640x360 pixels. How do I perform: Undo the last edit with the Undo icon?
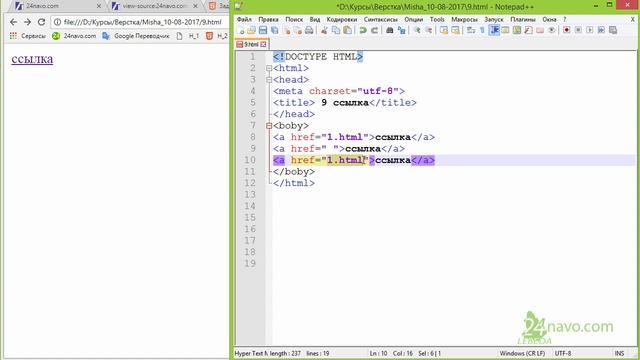362,30
